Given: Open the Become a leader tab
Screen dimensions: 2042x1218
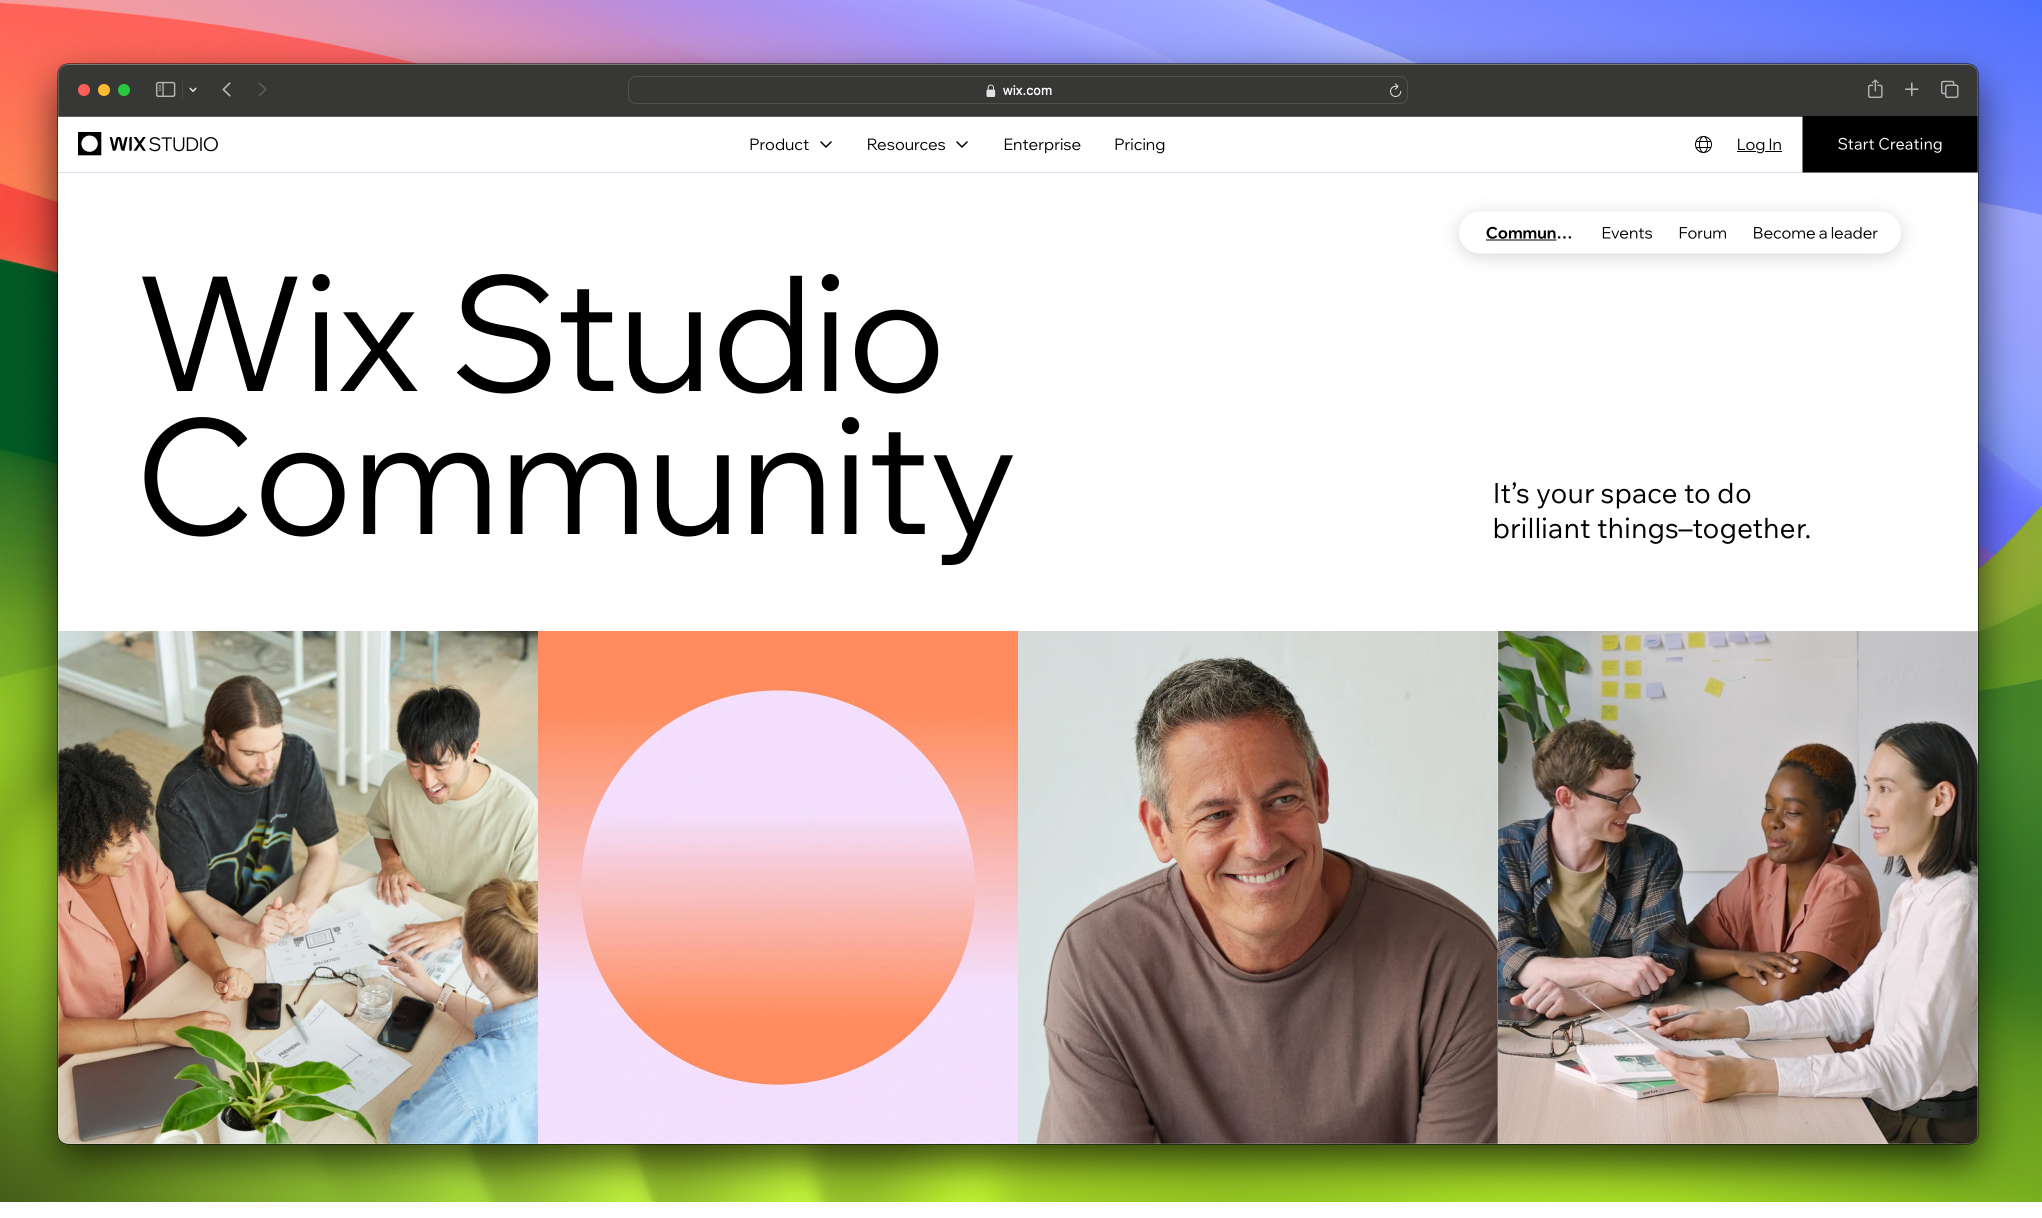Looking at the screenshot, I should coord(1814,233).
